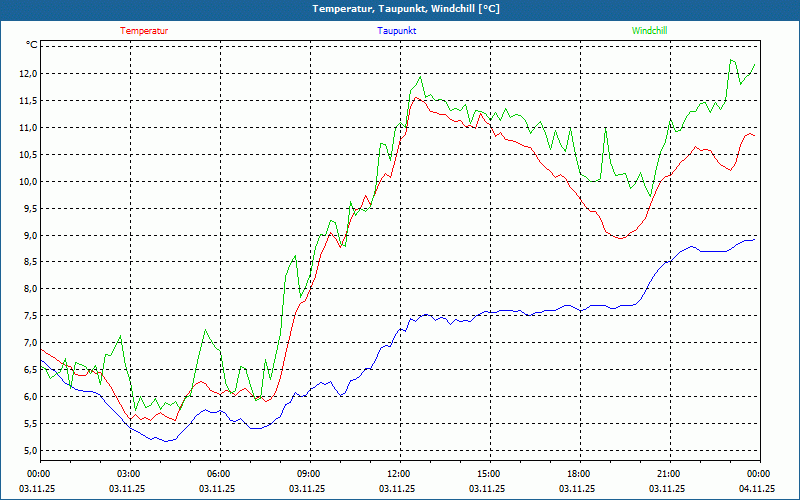This screenshot has height=500, width=800.
Task: Click the 10,0 y-axis value
Action: pyautogui.click(x=27, y=182)
